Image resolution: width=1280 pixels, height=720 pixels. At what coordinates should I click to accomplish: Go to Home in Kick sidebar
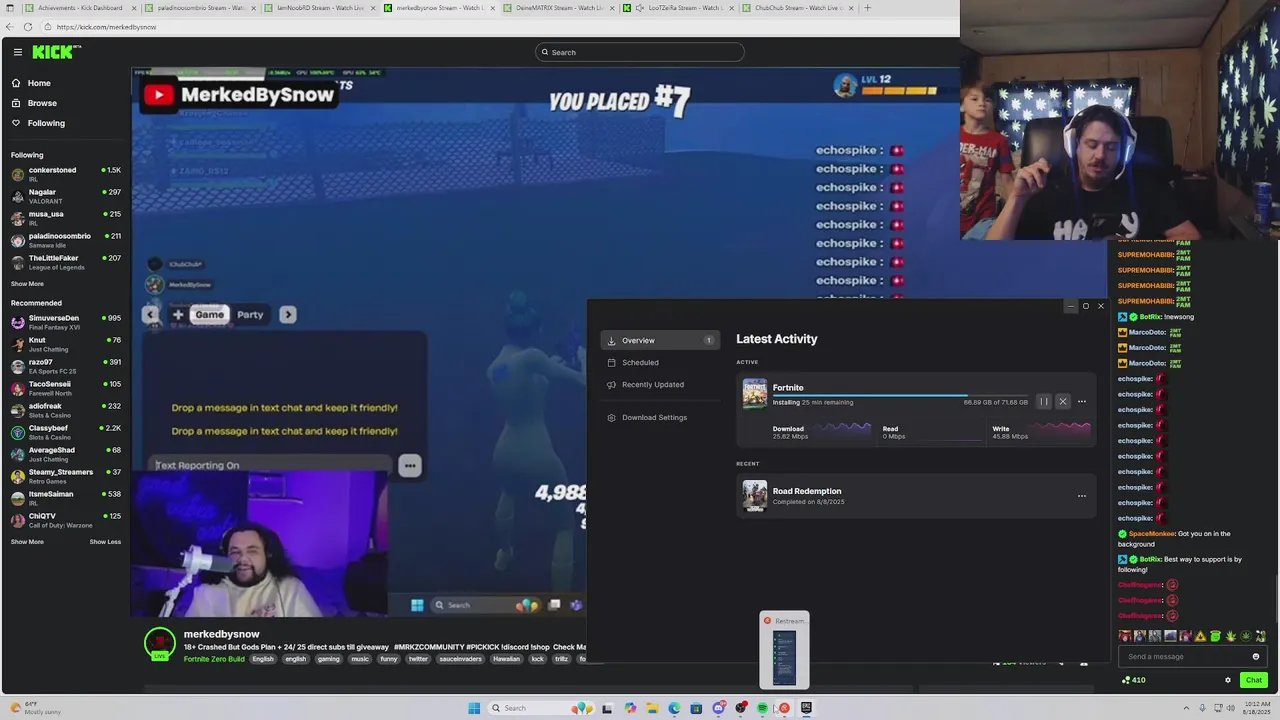point(39,83)
